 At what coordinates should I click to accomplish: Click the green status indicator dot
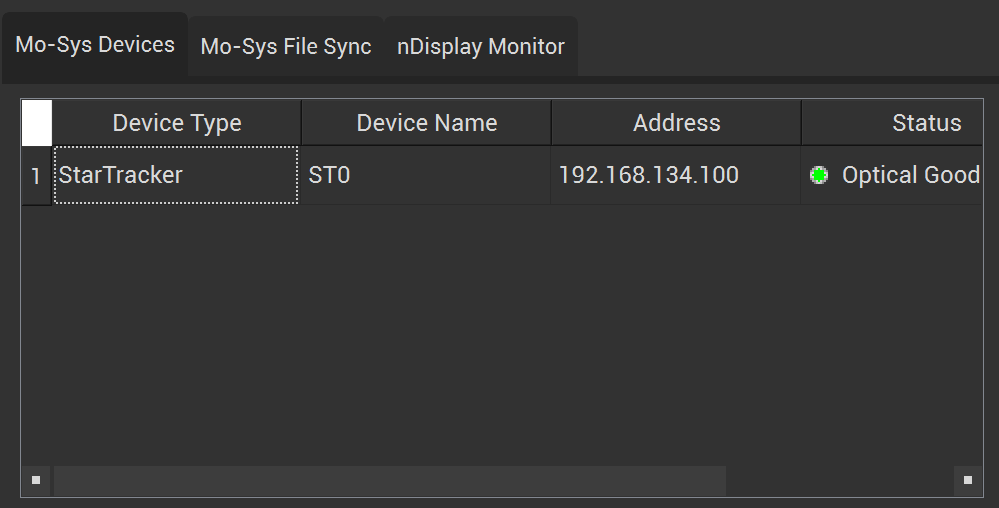(819, 176)
